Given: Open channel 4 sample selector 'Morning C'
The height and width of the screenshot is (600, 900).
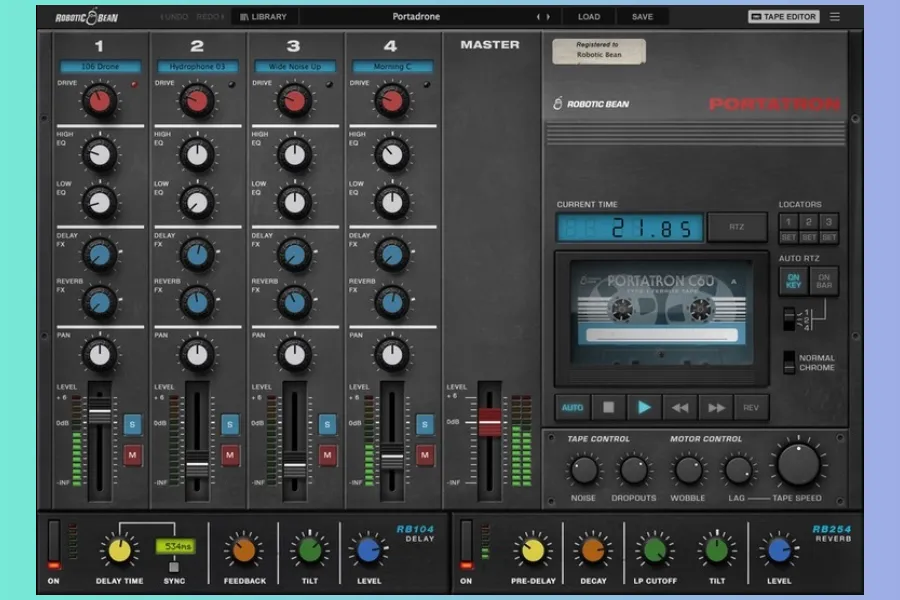Looking at the screenshot, I should [392, 67].
